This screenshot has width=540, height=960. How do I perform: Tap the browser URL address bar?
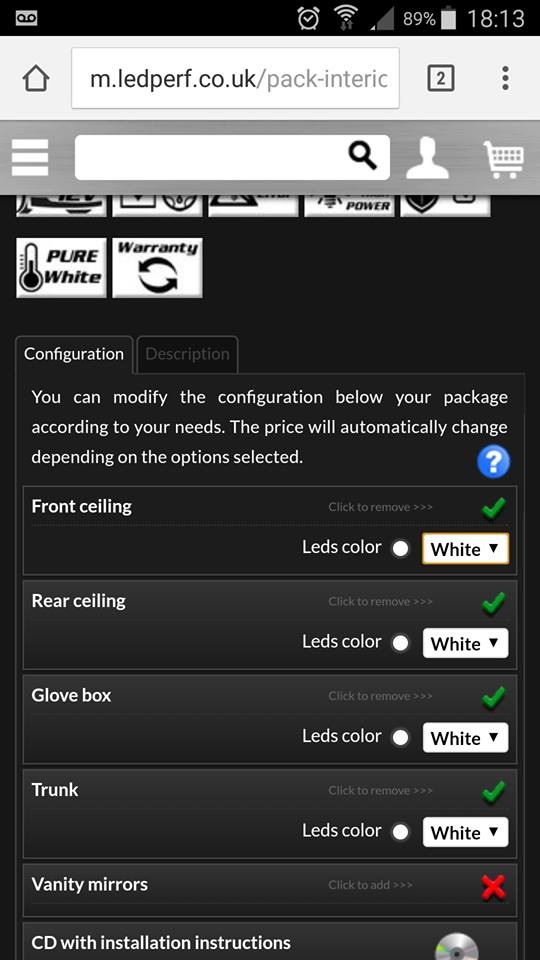coord(235,78)
